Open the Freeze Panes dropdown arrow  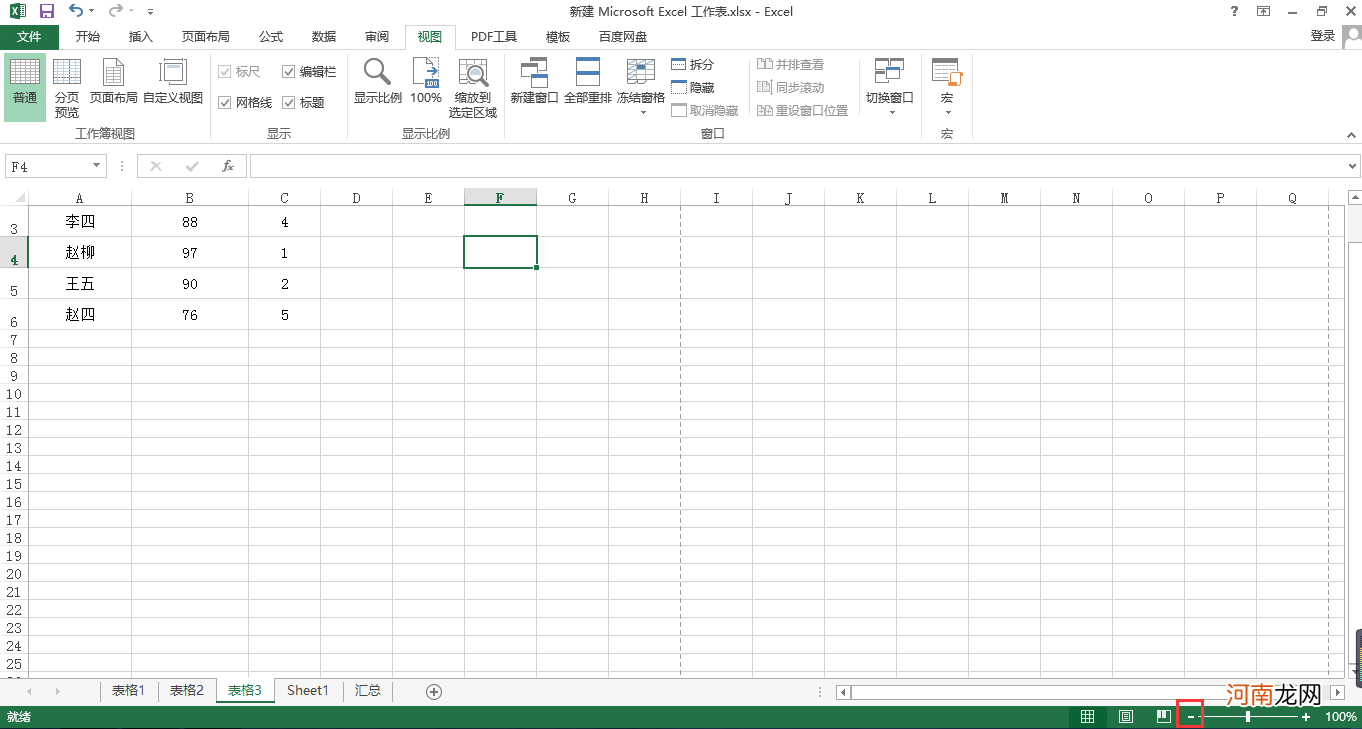pos(642,113)
